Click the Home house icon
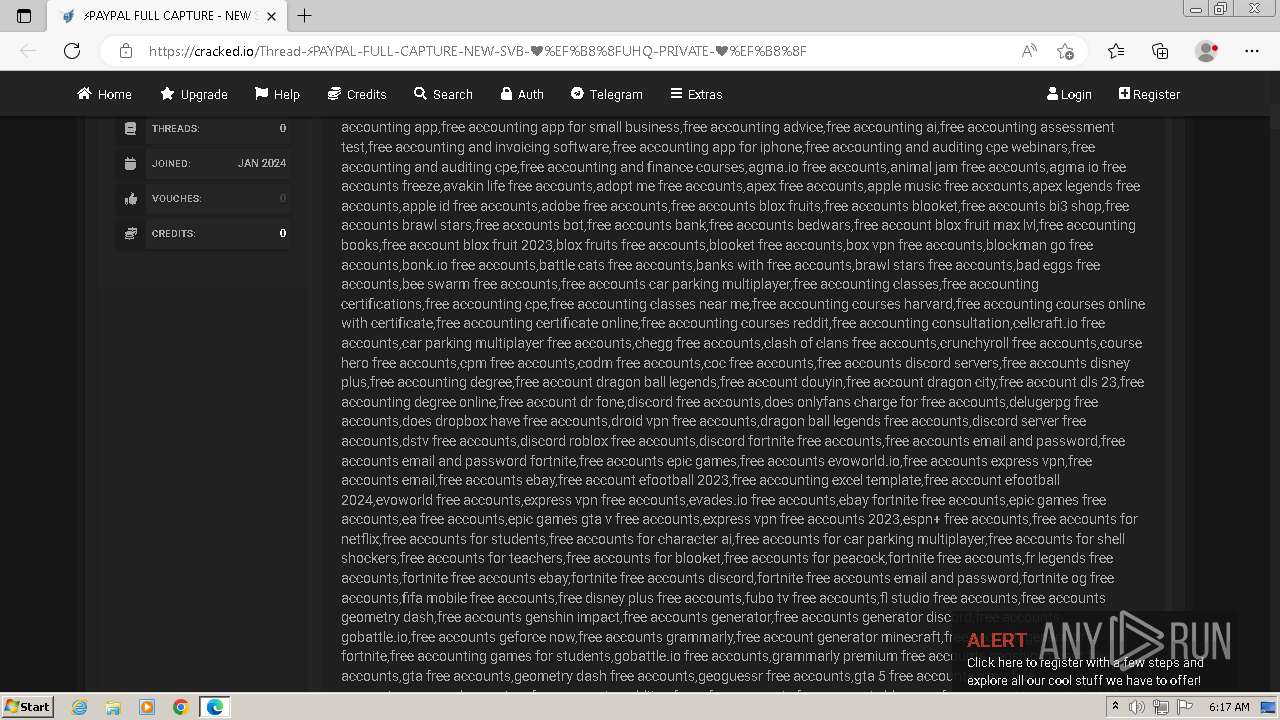1280x720 pixels. click(x=84, y=93)
